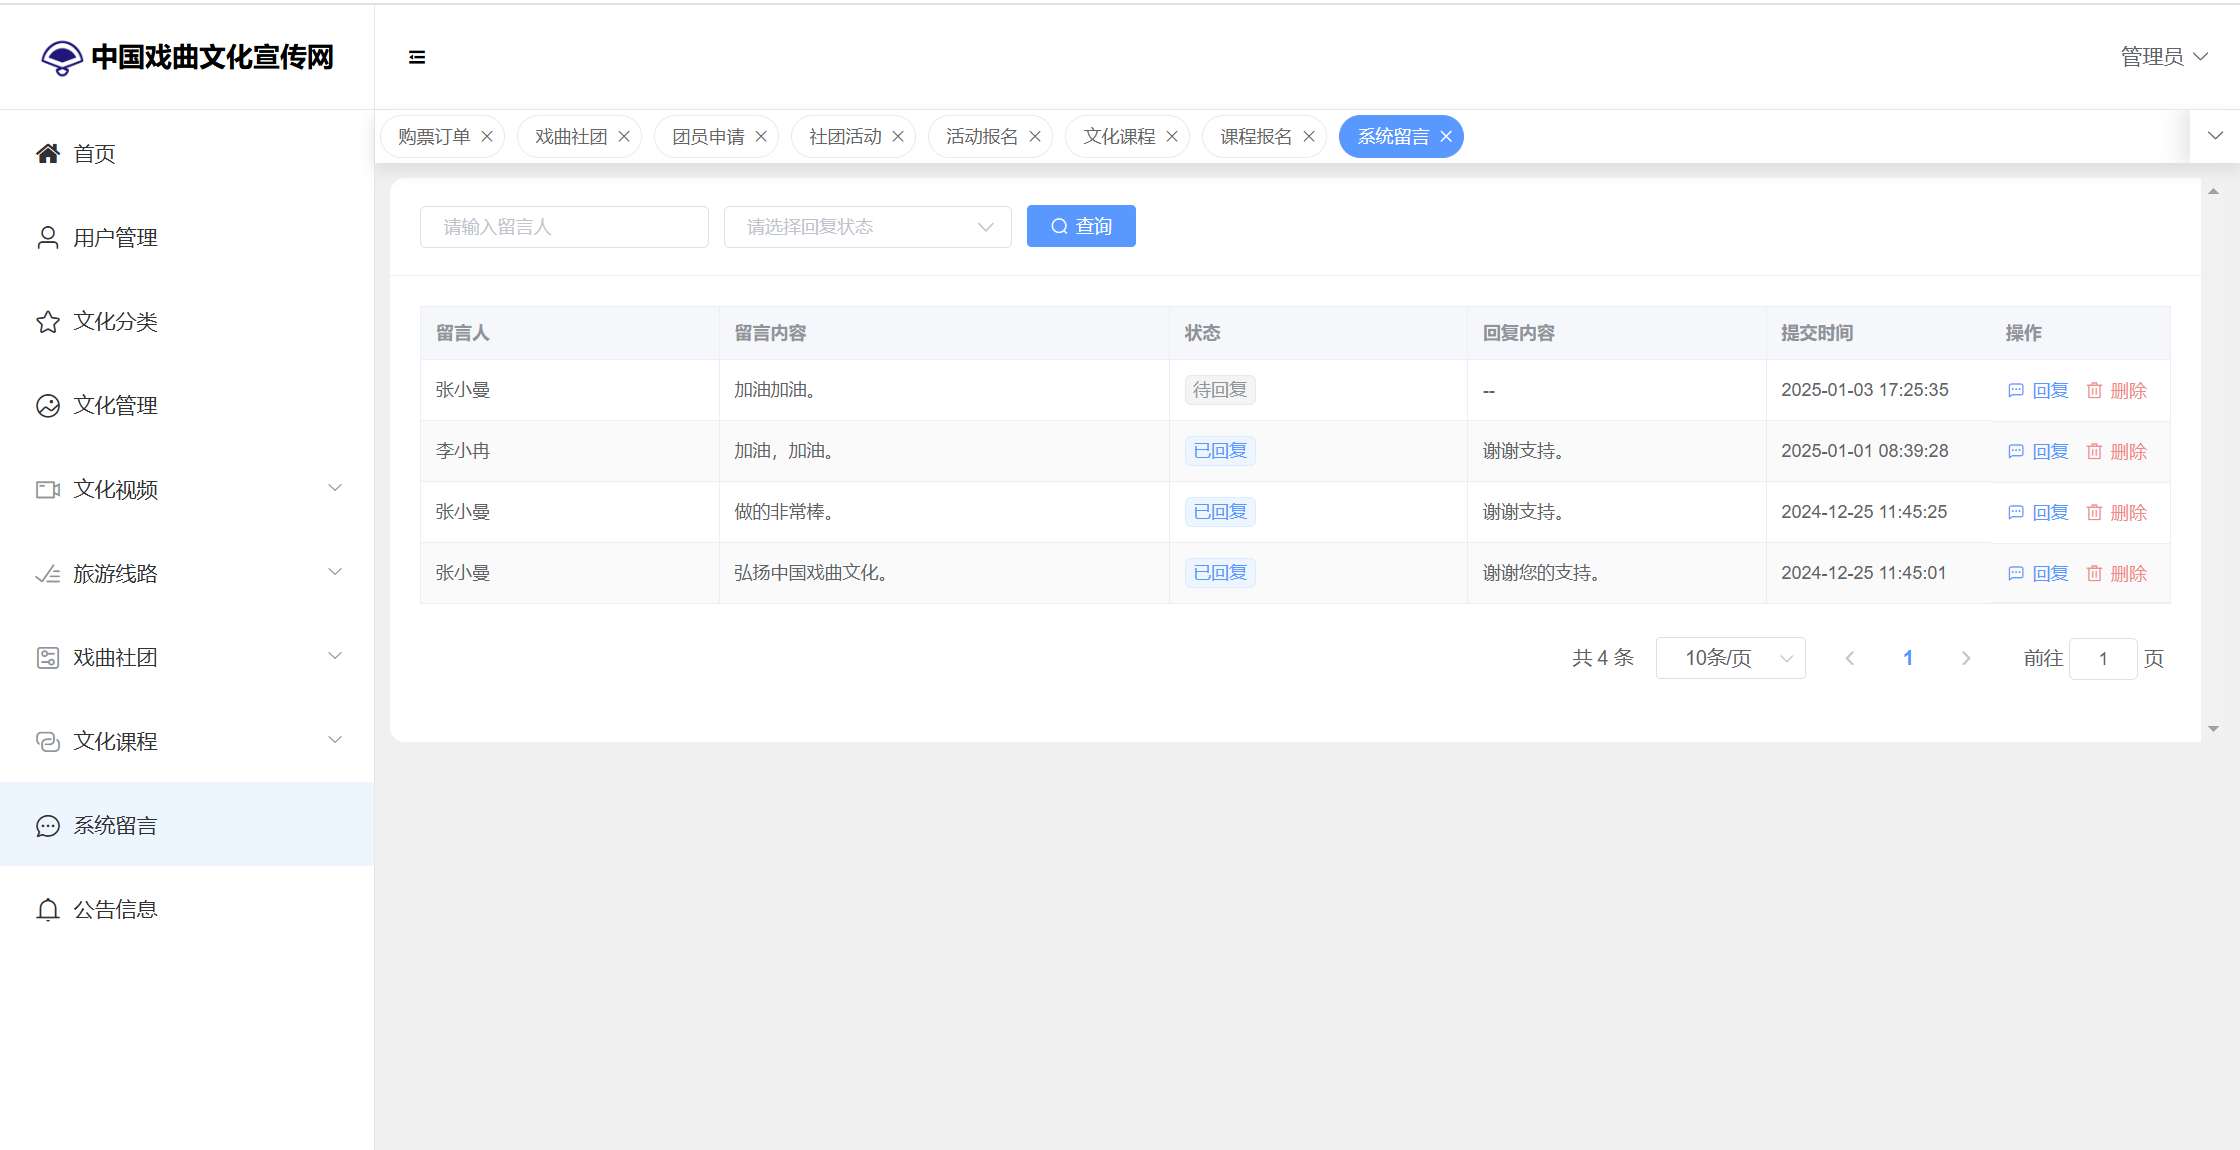
Task: Toggle sidebar collapse hamburger icon
Action: pyautogui.click(x=417, y=57)
